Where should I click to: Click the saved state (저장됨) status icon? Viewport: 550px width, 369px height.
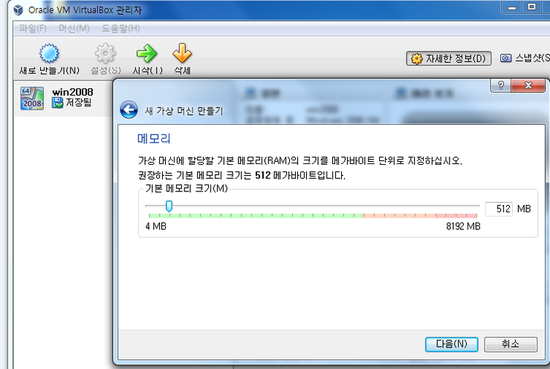click(57, 103)
